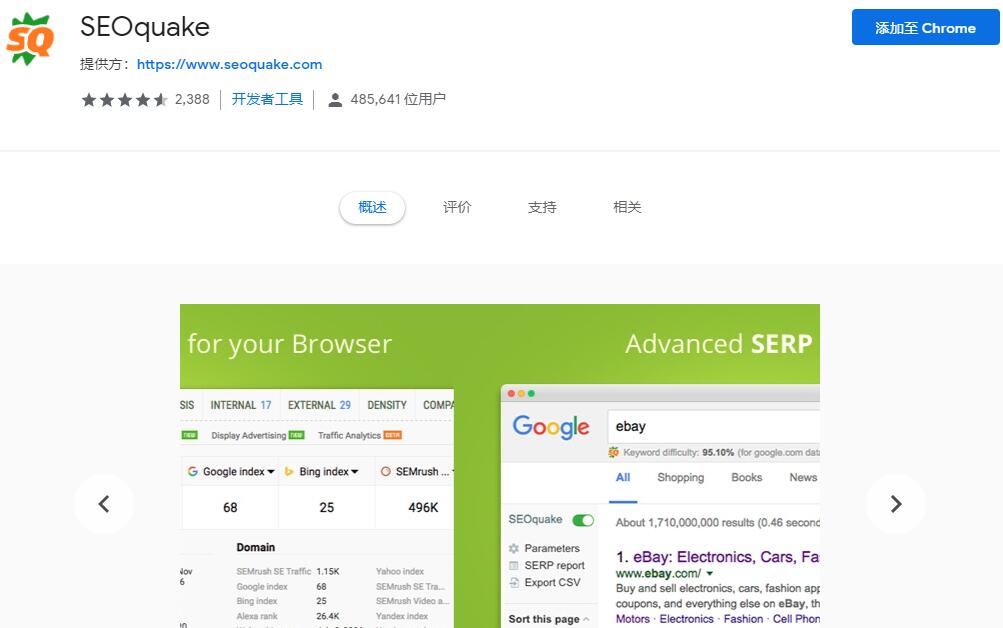Go to next screenshot with right arrow
Screen dimensions: 1003x628
click(x=896, y=504)
